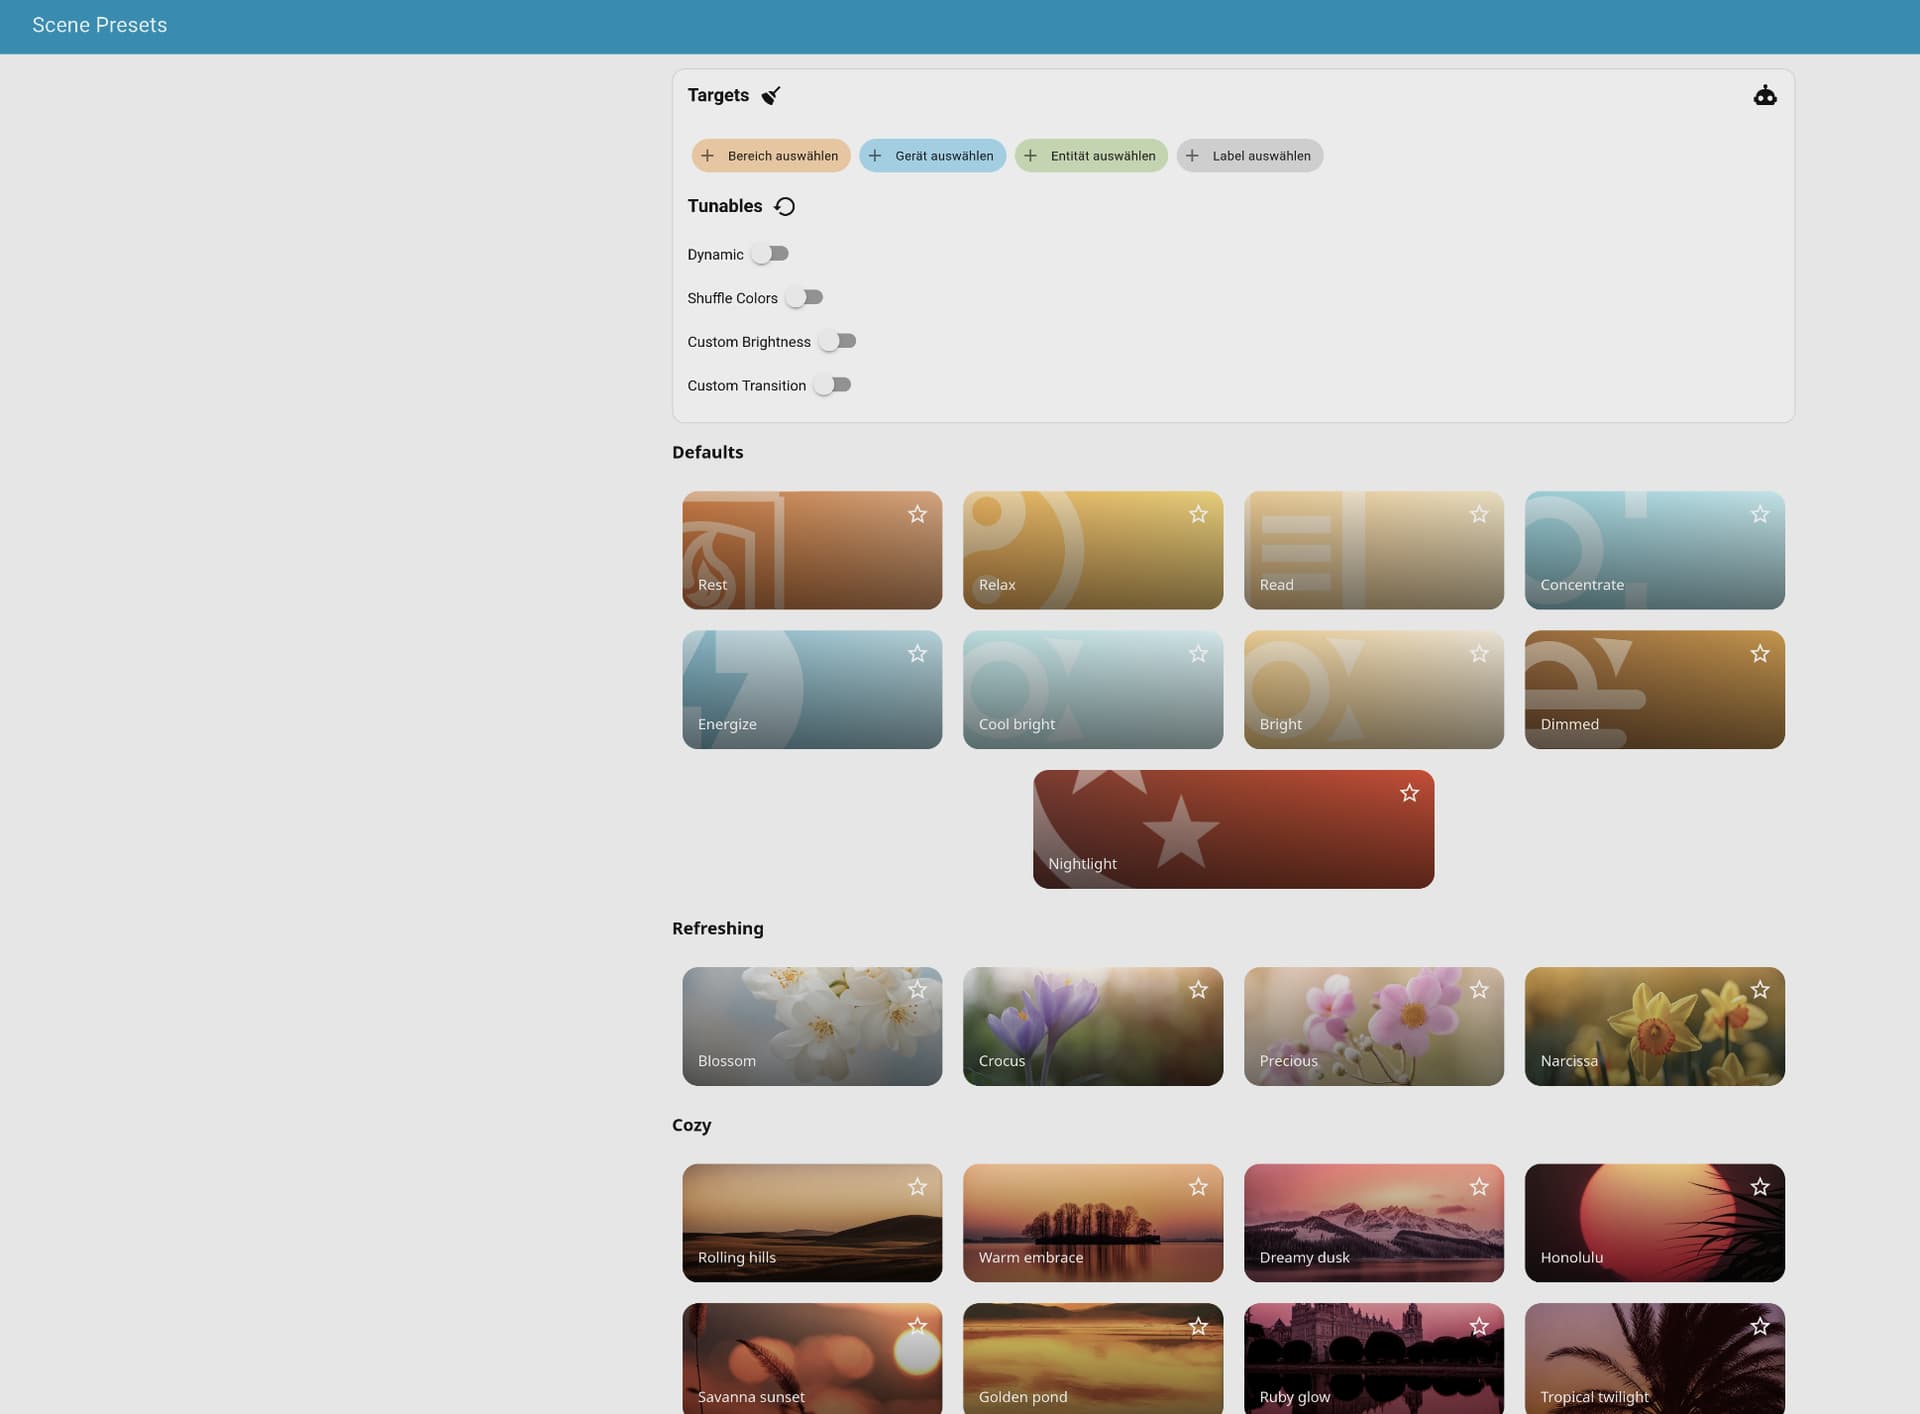1920x1414 pixels.
Task: Click Bereich auswählen chip
Action: (x=770, y=156)
